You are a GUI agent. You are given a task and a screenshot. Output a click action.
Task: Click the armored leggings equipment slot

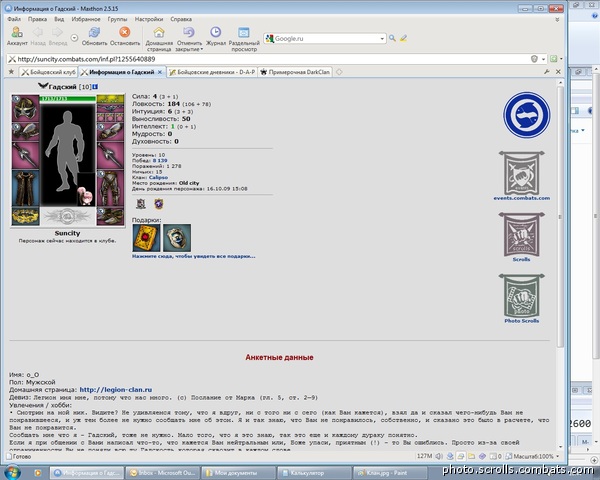(110, 188)
